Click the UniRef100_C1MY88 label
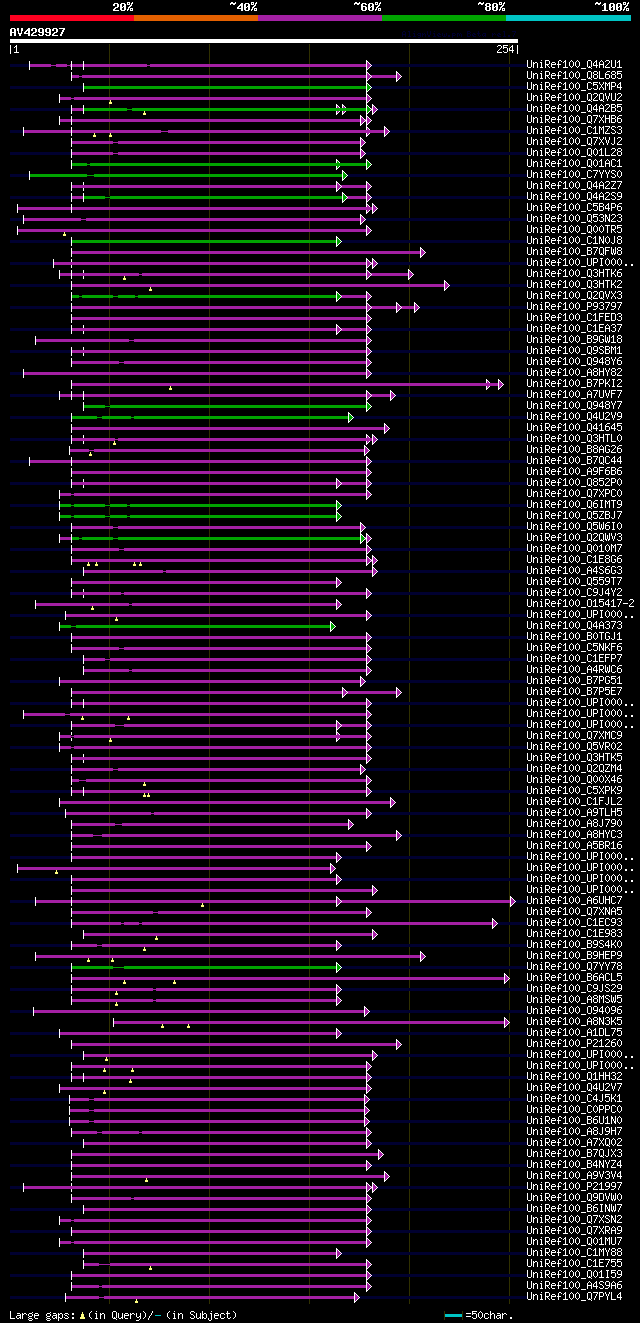This screenshot has width=640, height=1323. pos(575,1252)
